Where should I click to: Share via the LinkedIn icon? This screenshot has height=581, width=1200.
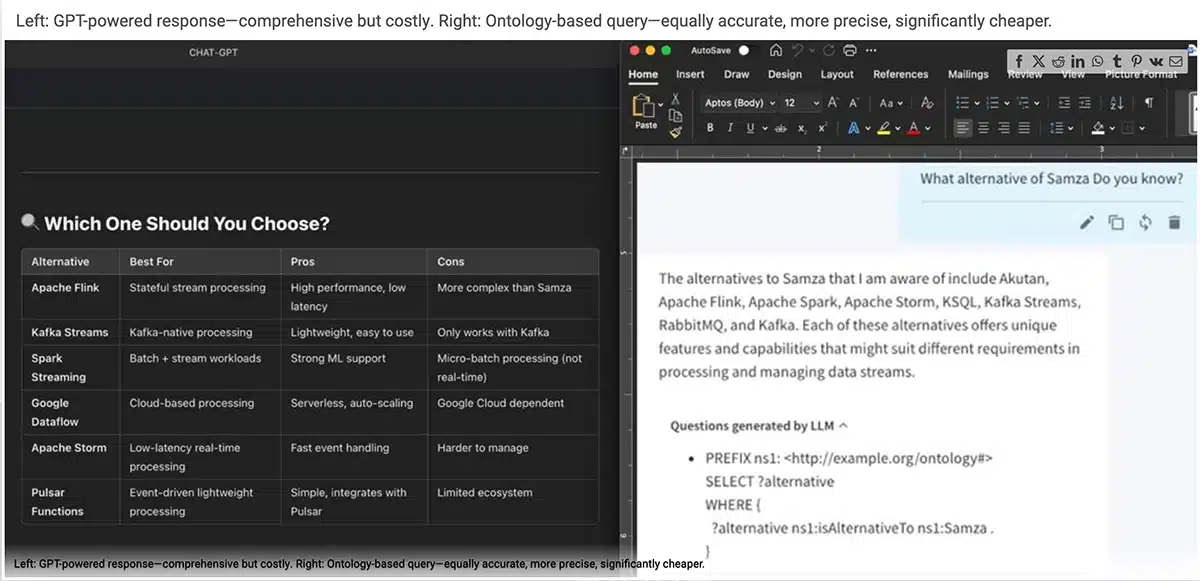point(1078,62)
